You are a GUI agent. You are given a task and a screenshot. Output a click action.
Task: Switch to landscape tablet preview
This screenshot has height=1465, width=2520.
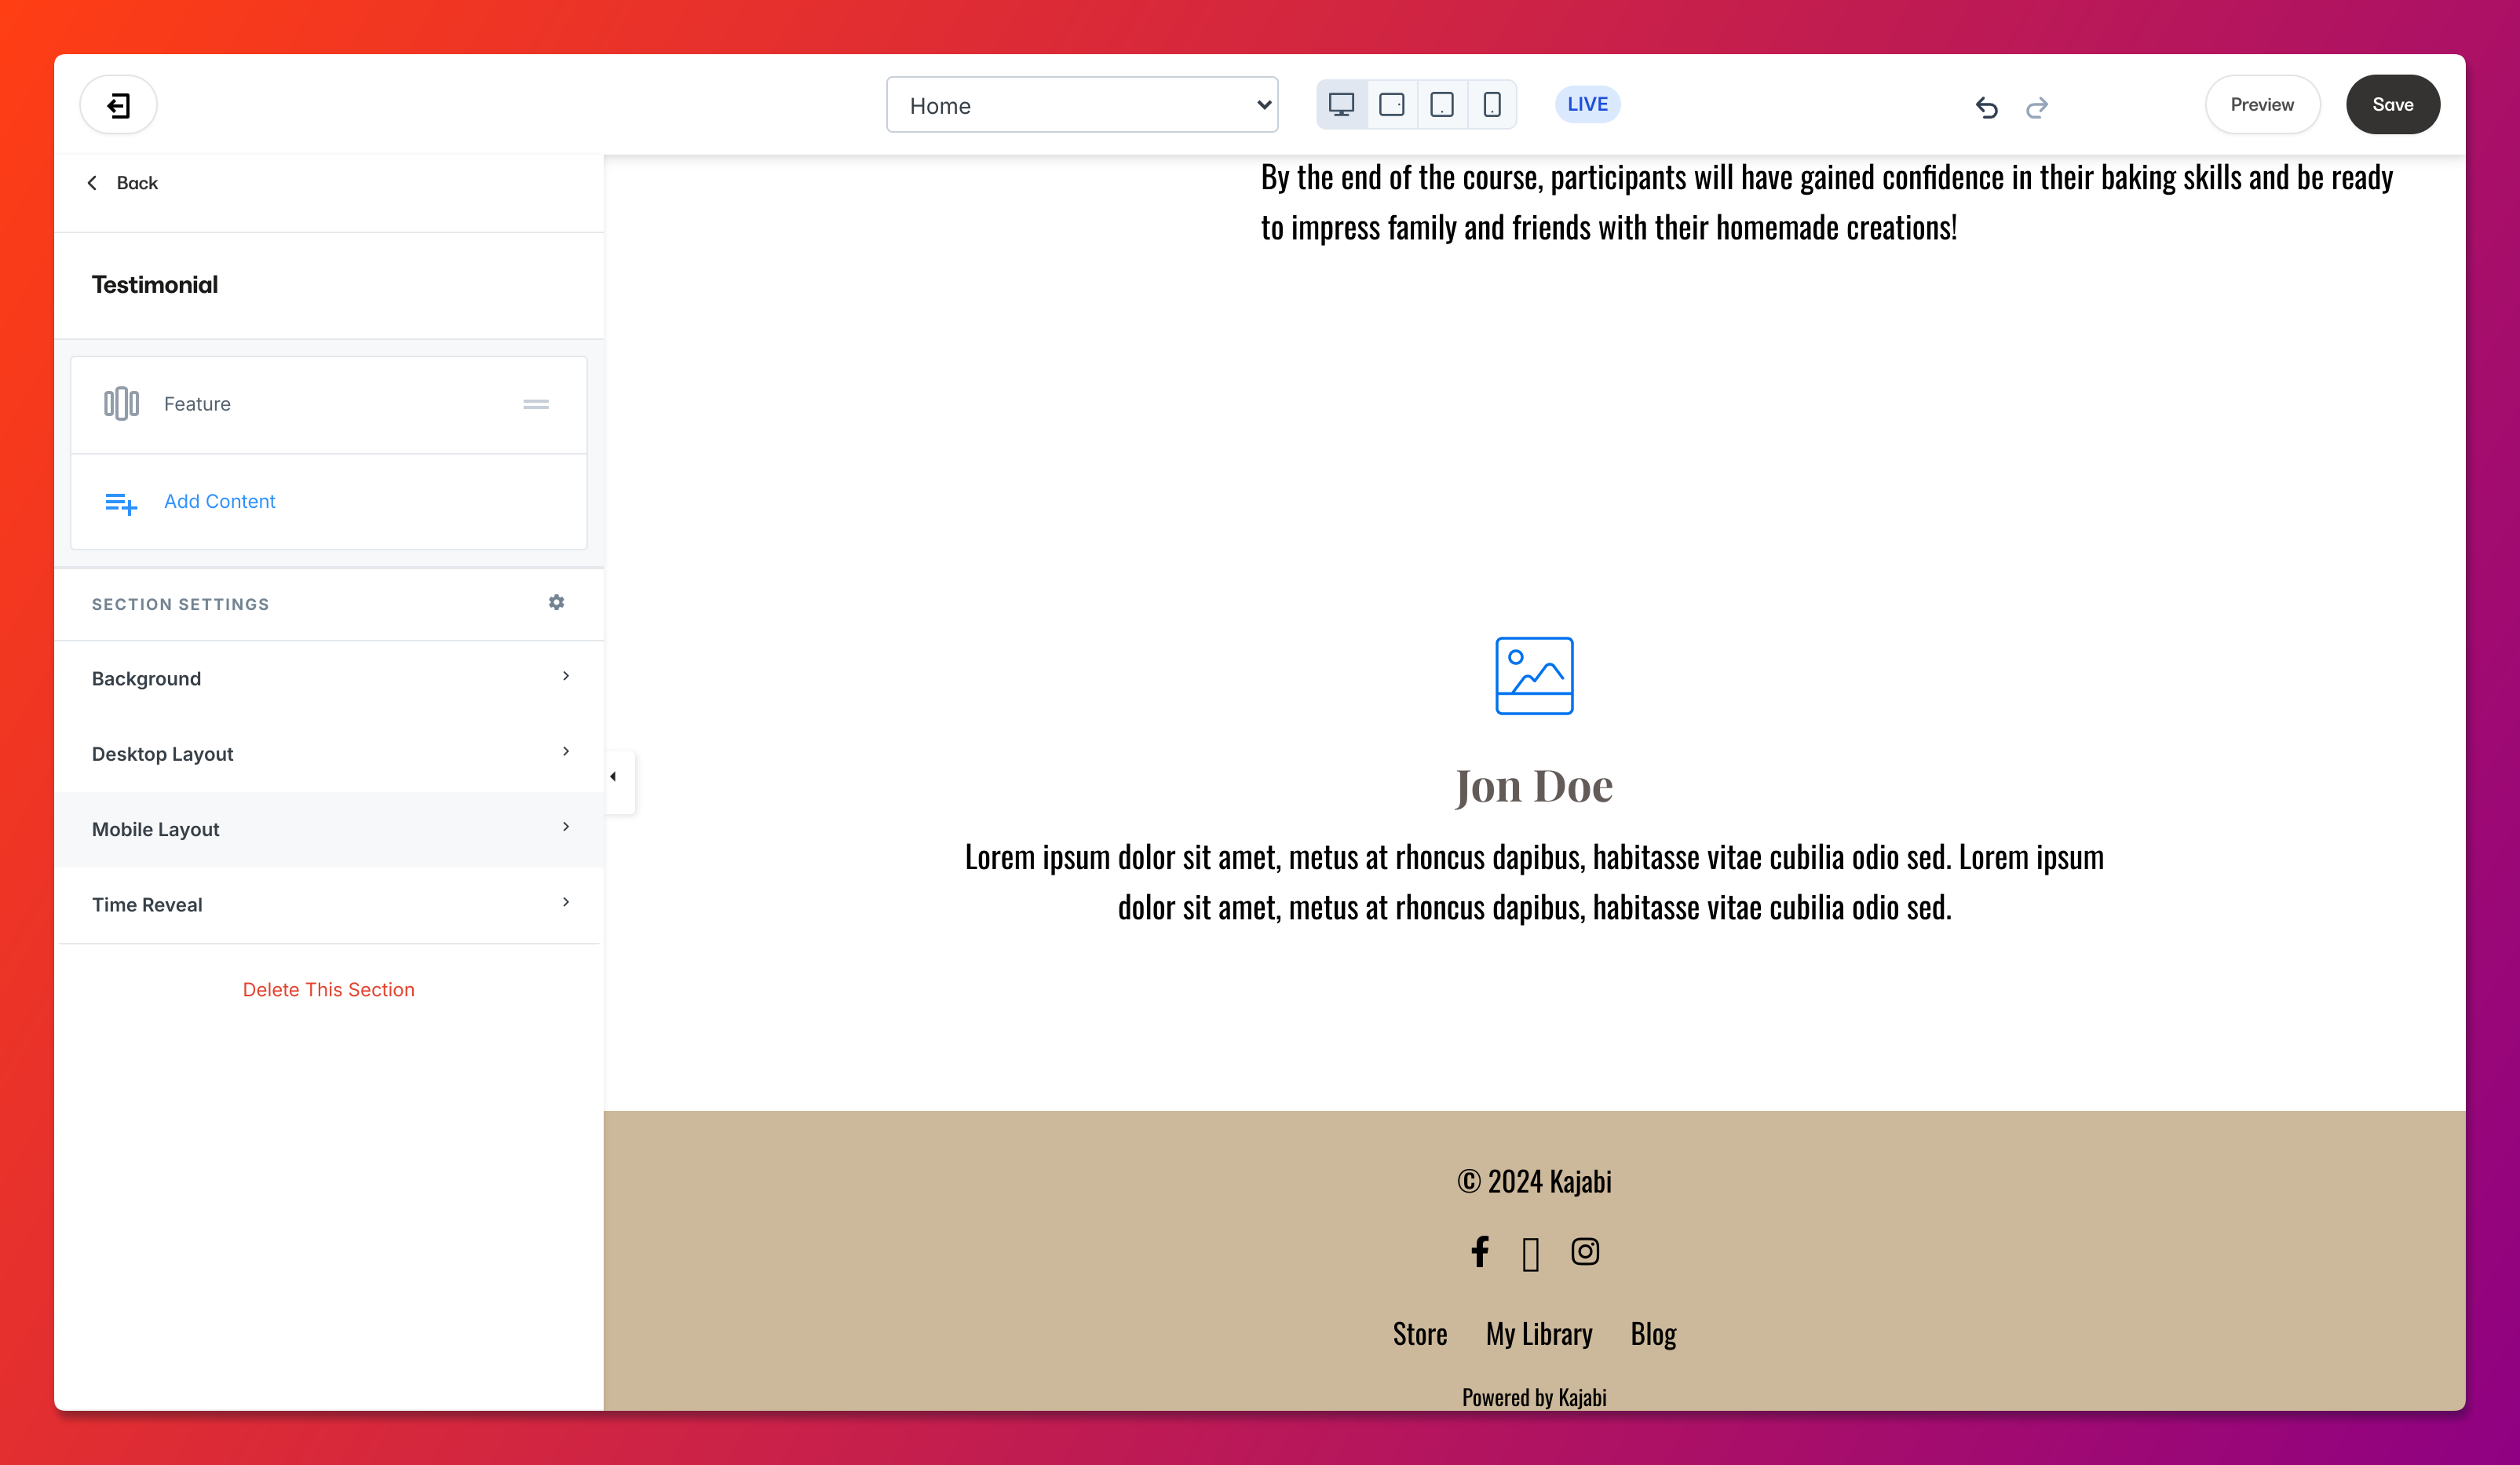pyautogui.click(x=1391, y=105)
